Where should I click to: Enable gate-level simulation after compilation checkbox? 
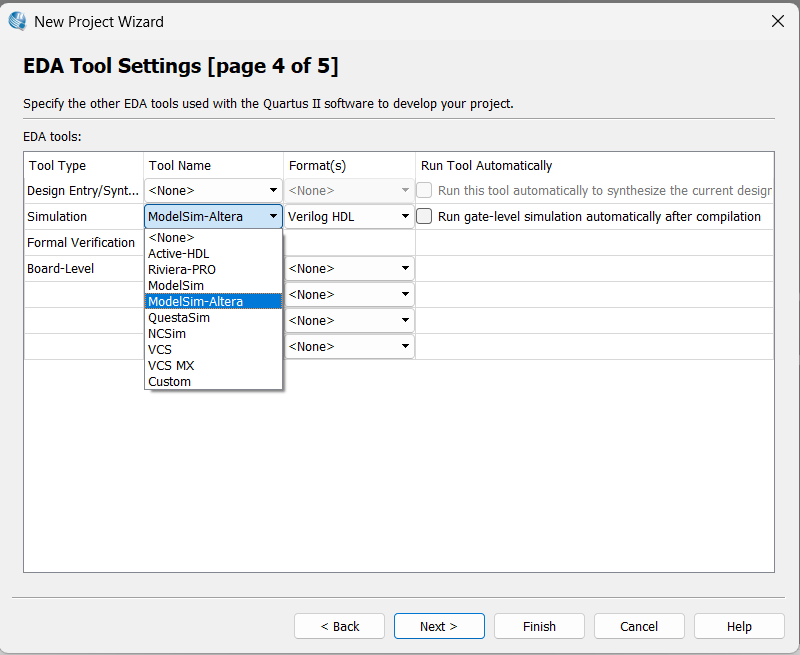coord(424,216)
